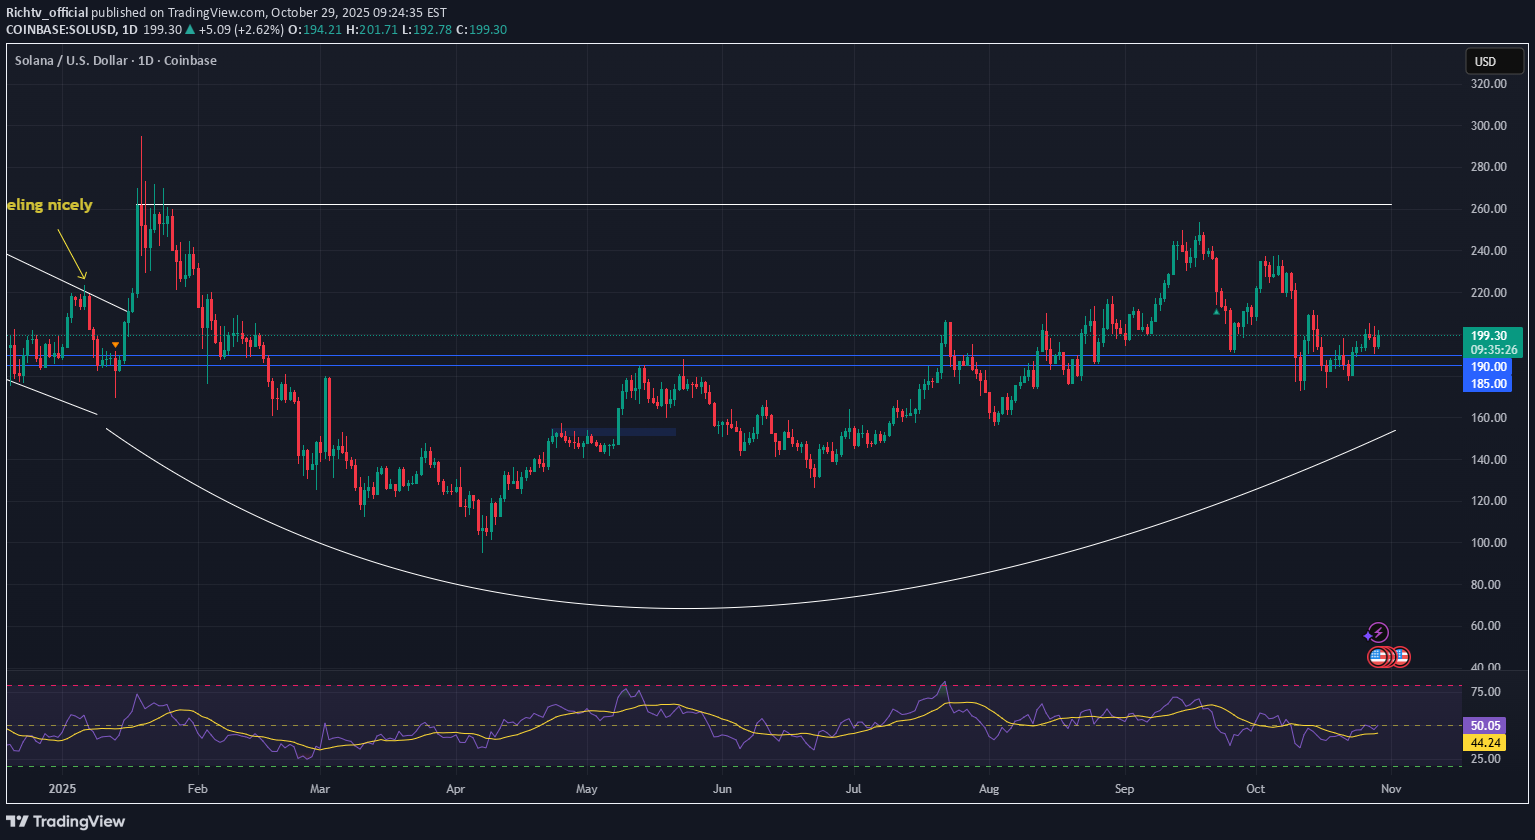1535x840 pixels.
Task: Click the yellow arrow annotation
Action: [71, 254]
